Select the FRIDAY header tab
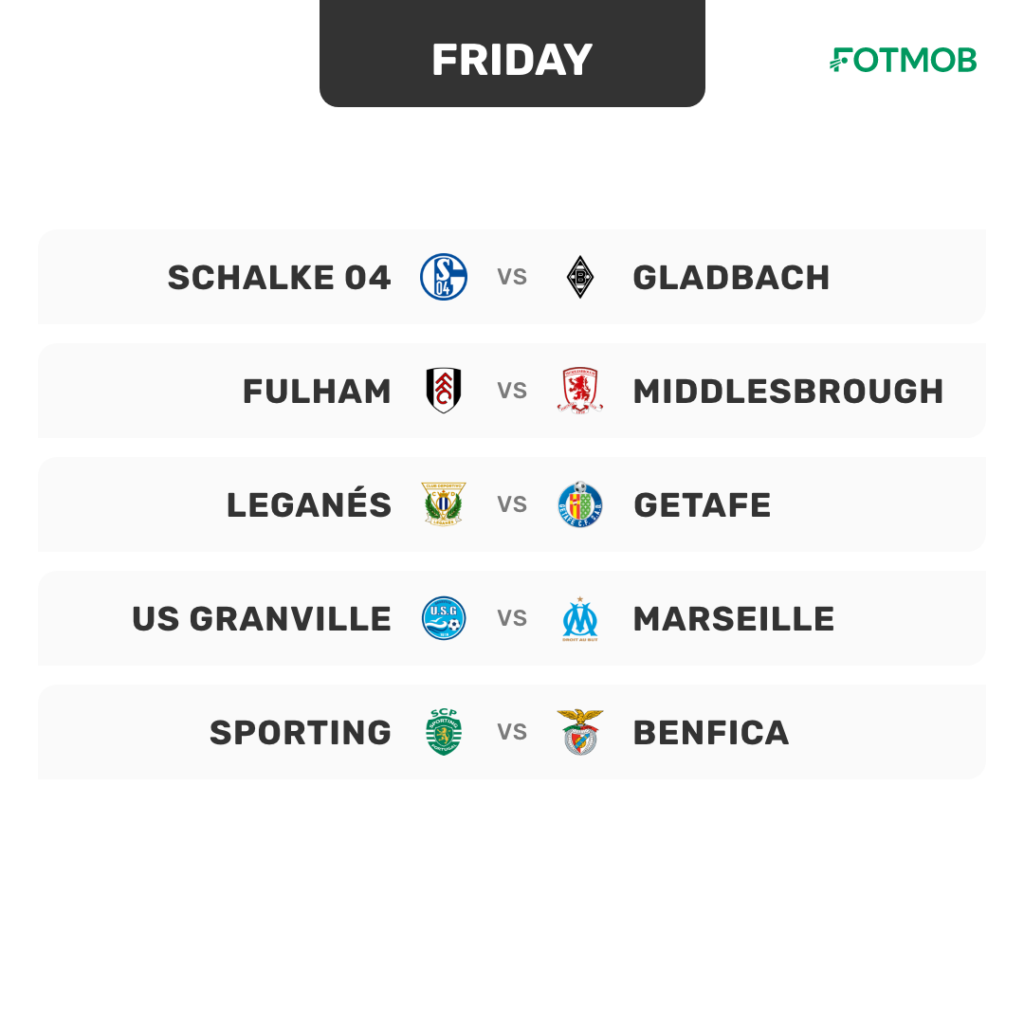1024x1024 pixels. point(512,54)
